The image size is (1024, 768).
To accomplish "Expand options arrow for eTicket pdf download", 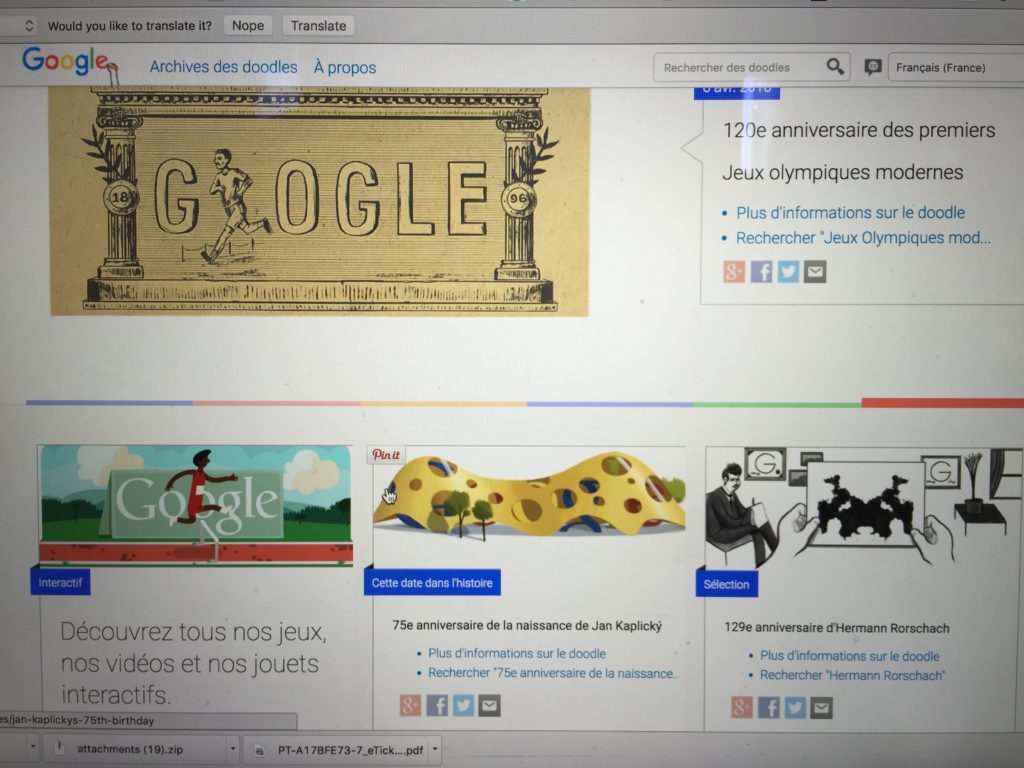I will click(x=435, y=749).
